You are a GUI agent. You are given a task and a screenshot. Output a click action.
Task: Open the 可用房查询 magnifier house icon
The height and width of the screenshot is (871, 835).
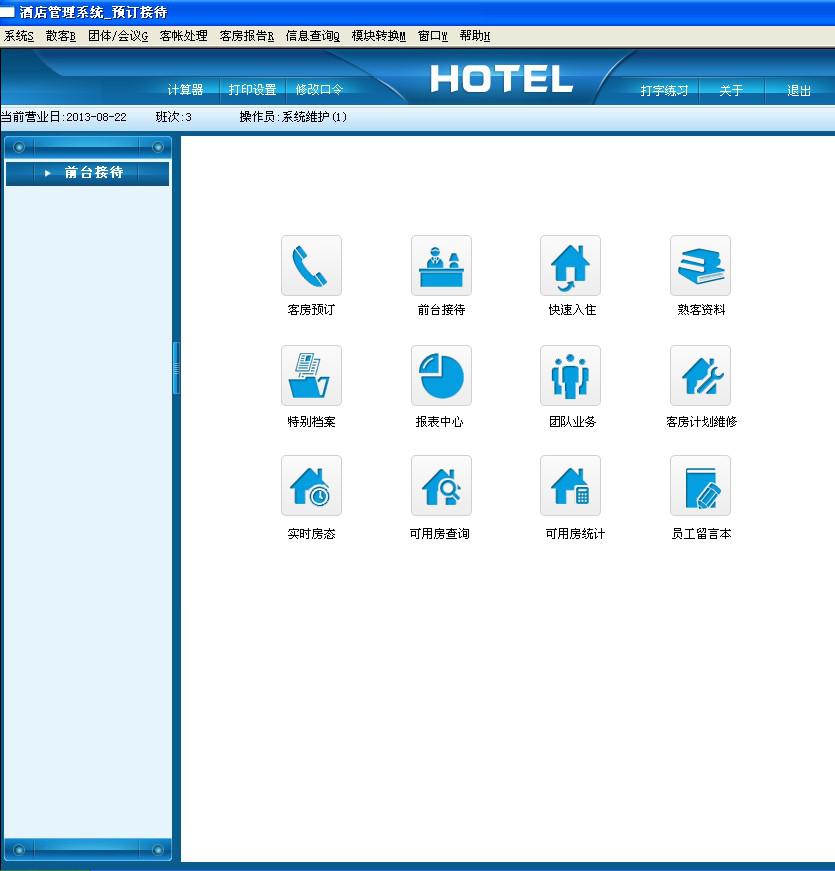(x=441, y=485)
